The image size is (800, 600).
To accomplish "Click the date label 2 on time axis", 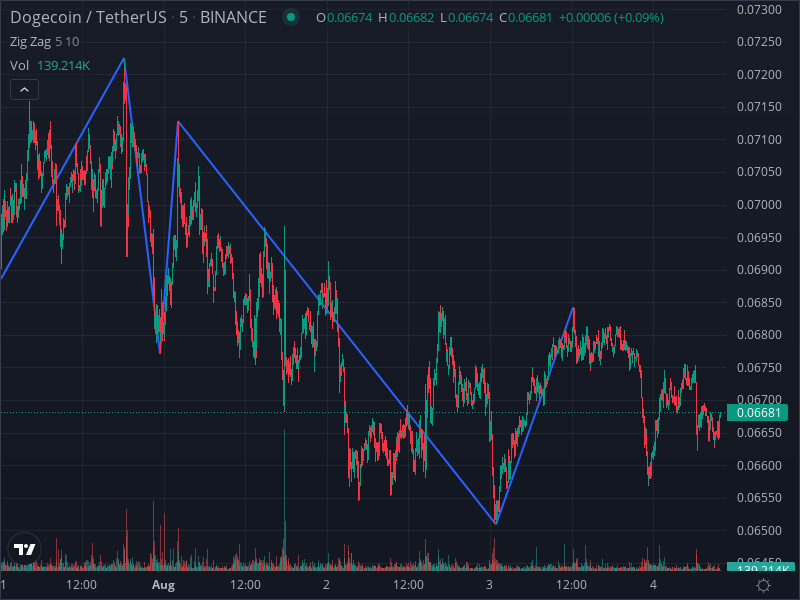I will click(x=327, y=585).
